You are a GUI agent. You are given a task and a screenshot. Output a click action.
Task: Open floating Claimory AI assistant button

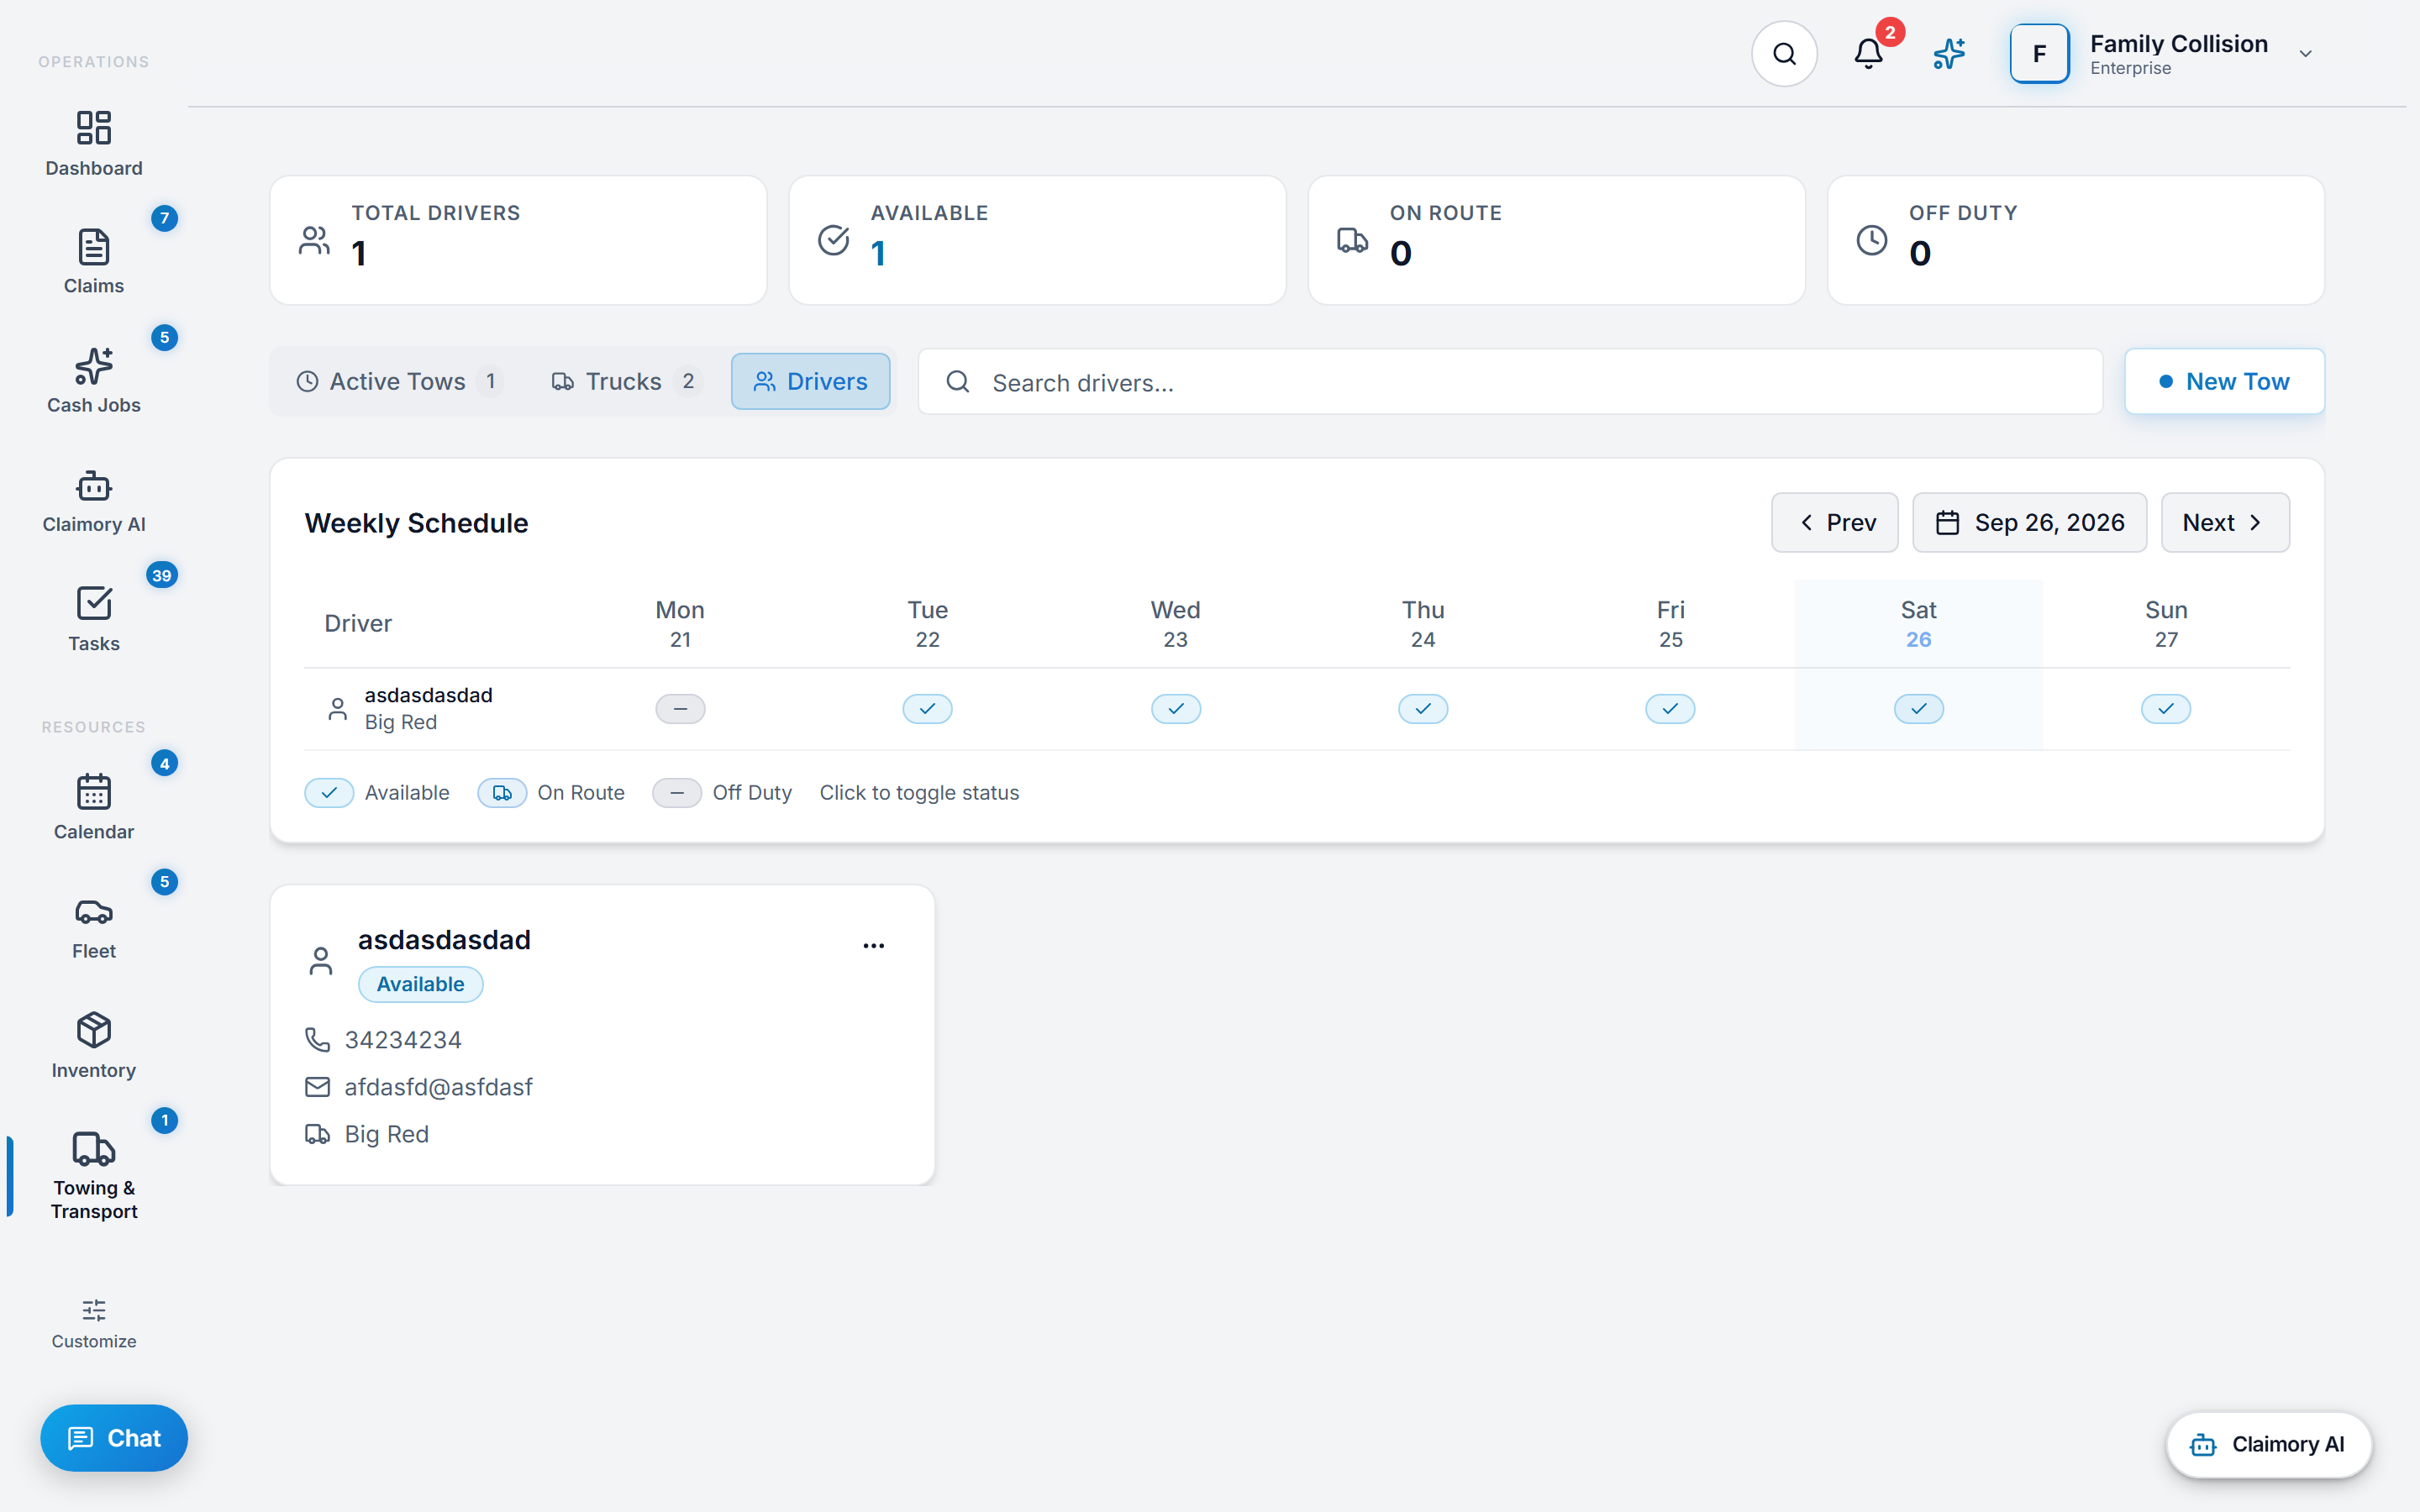pos(2268,1444)
